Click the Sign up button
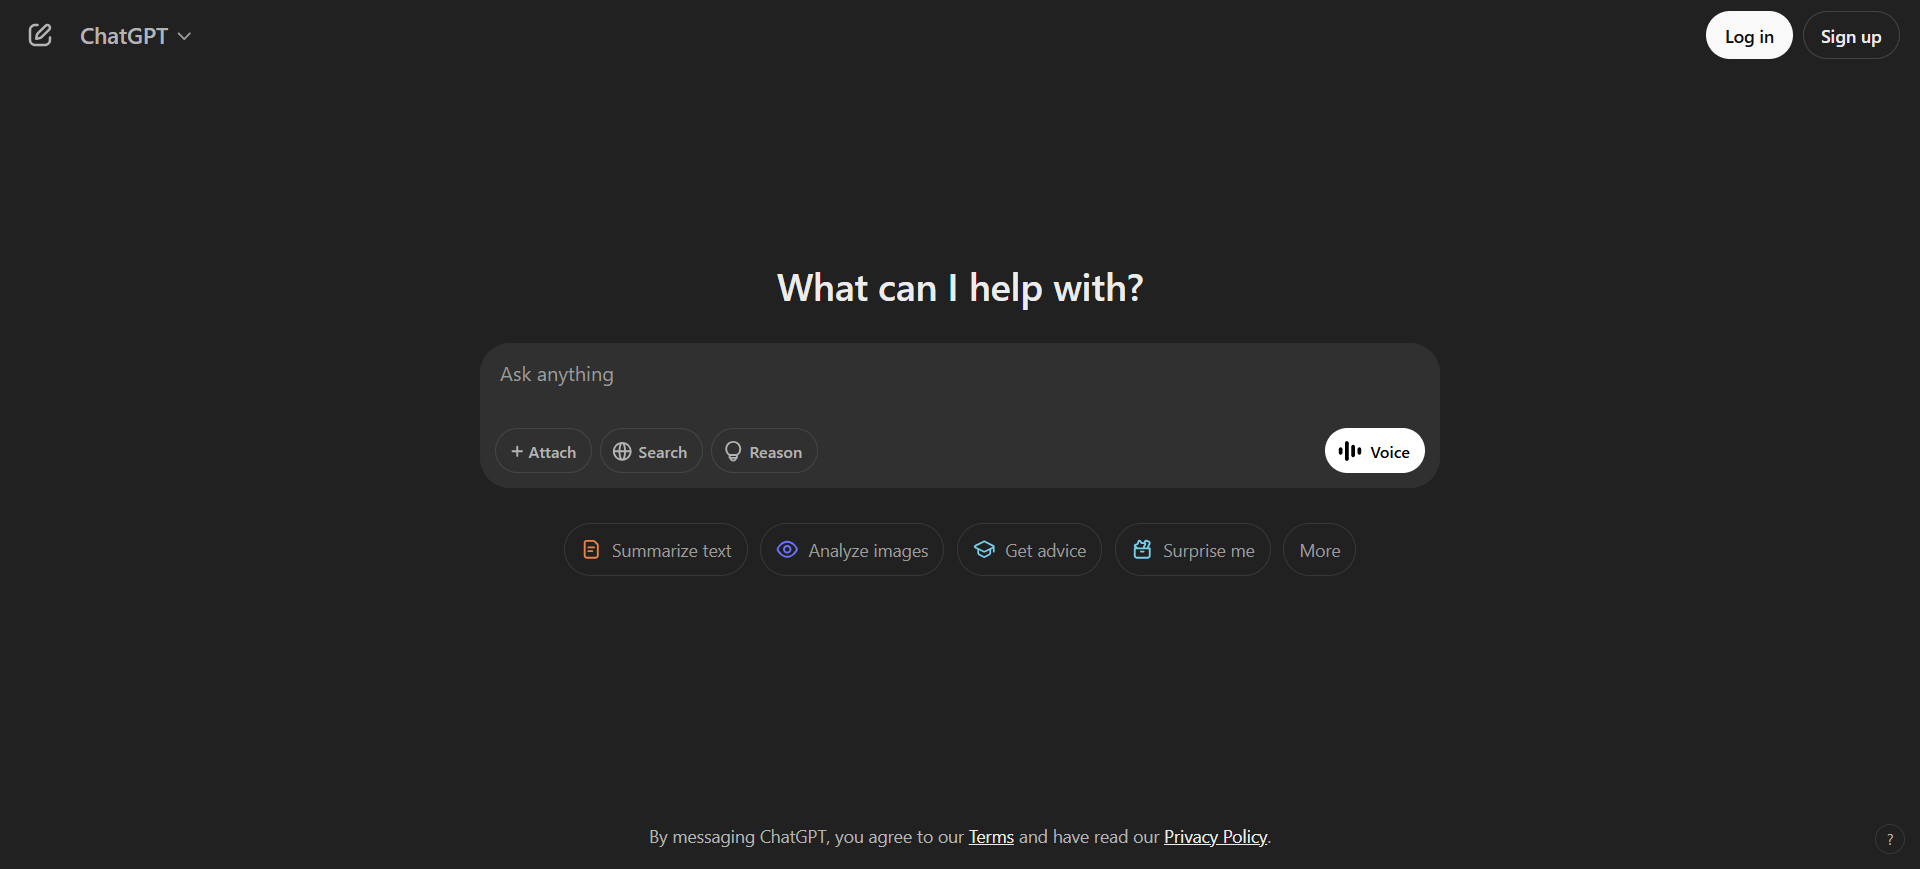 point(1851,36)
